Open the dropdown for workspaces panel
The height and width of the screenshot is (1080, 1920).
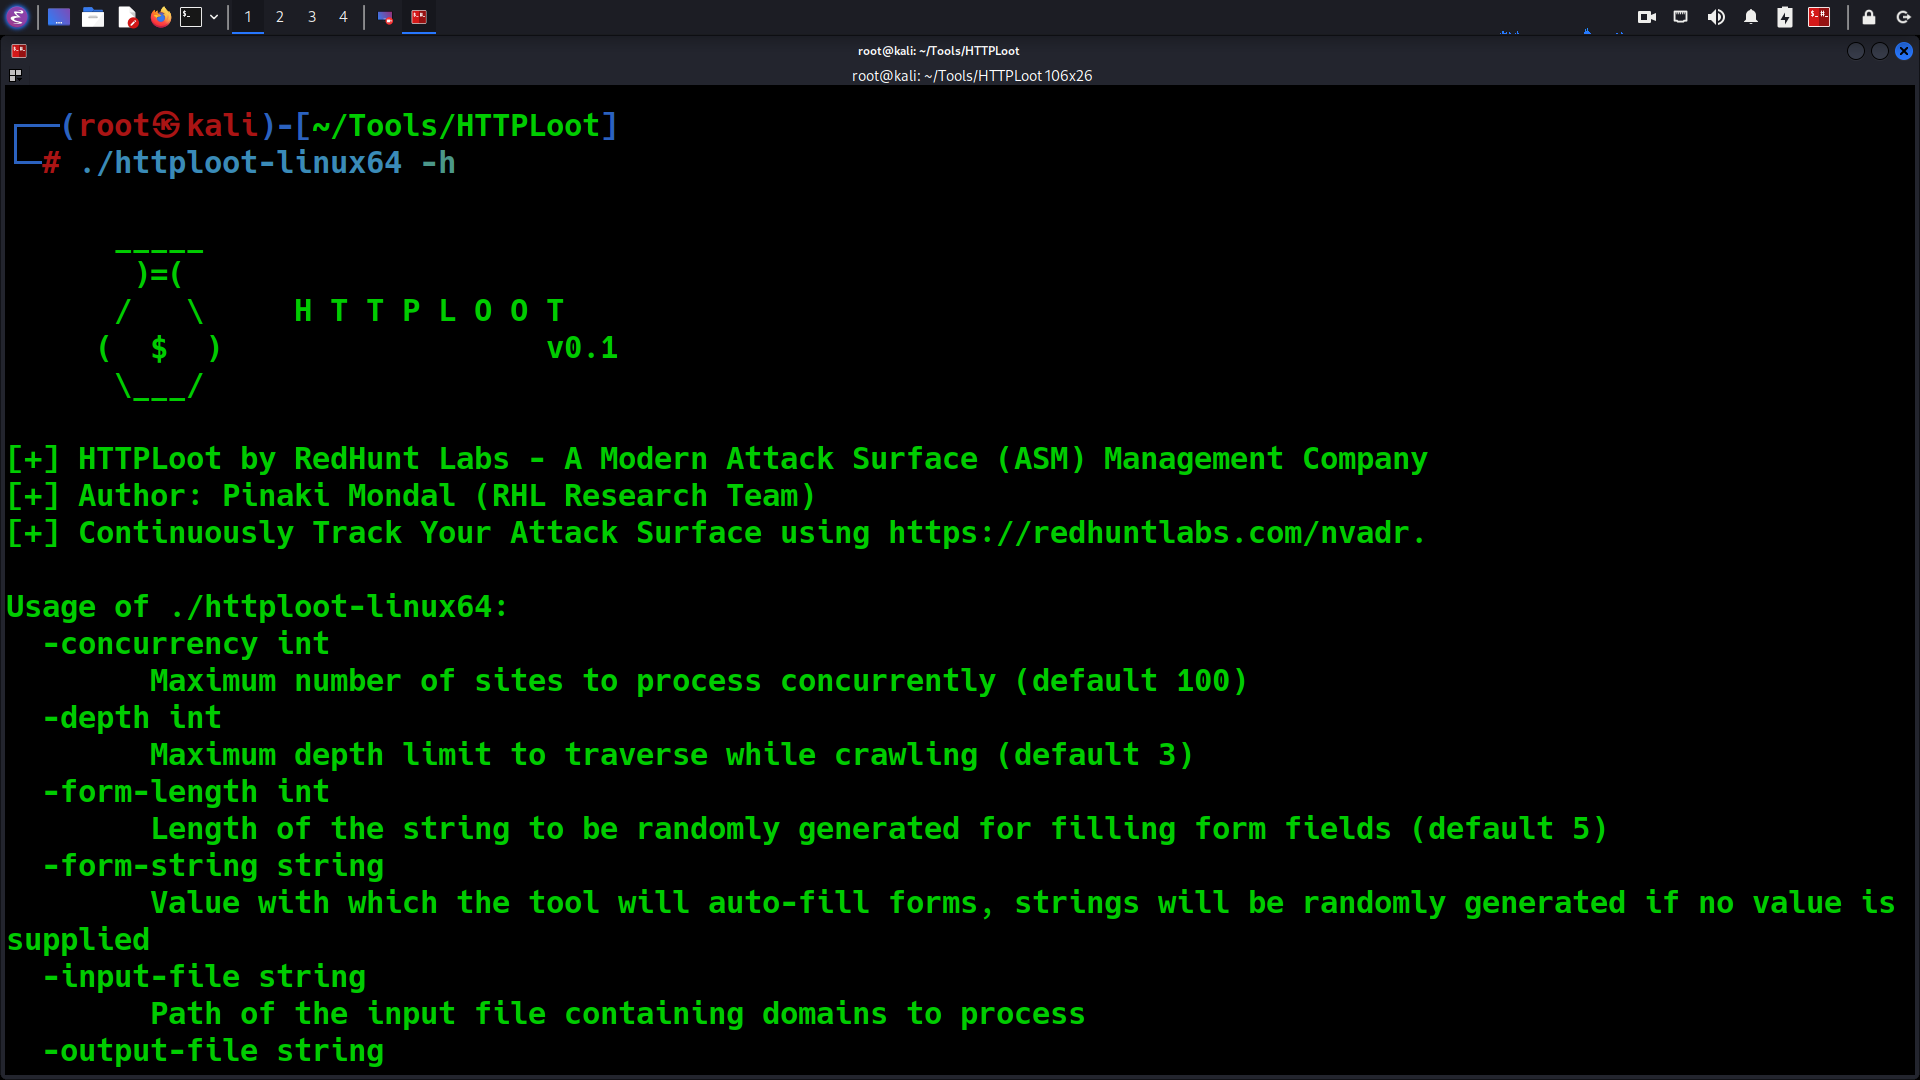[x=214, y=17]
